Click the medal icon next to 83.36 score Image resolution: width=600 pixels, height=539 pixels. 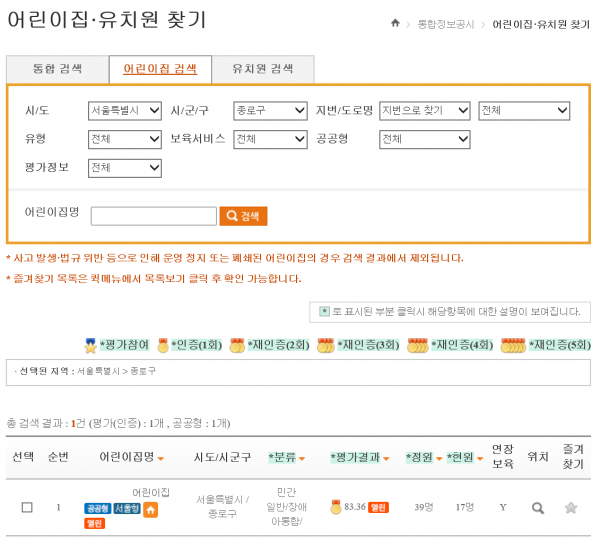[336, 508]
